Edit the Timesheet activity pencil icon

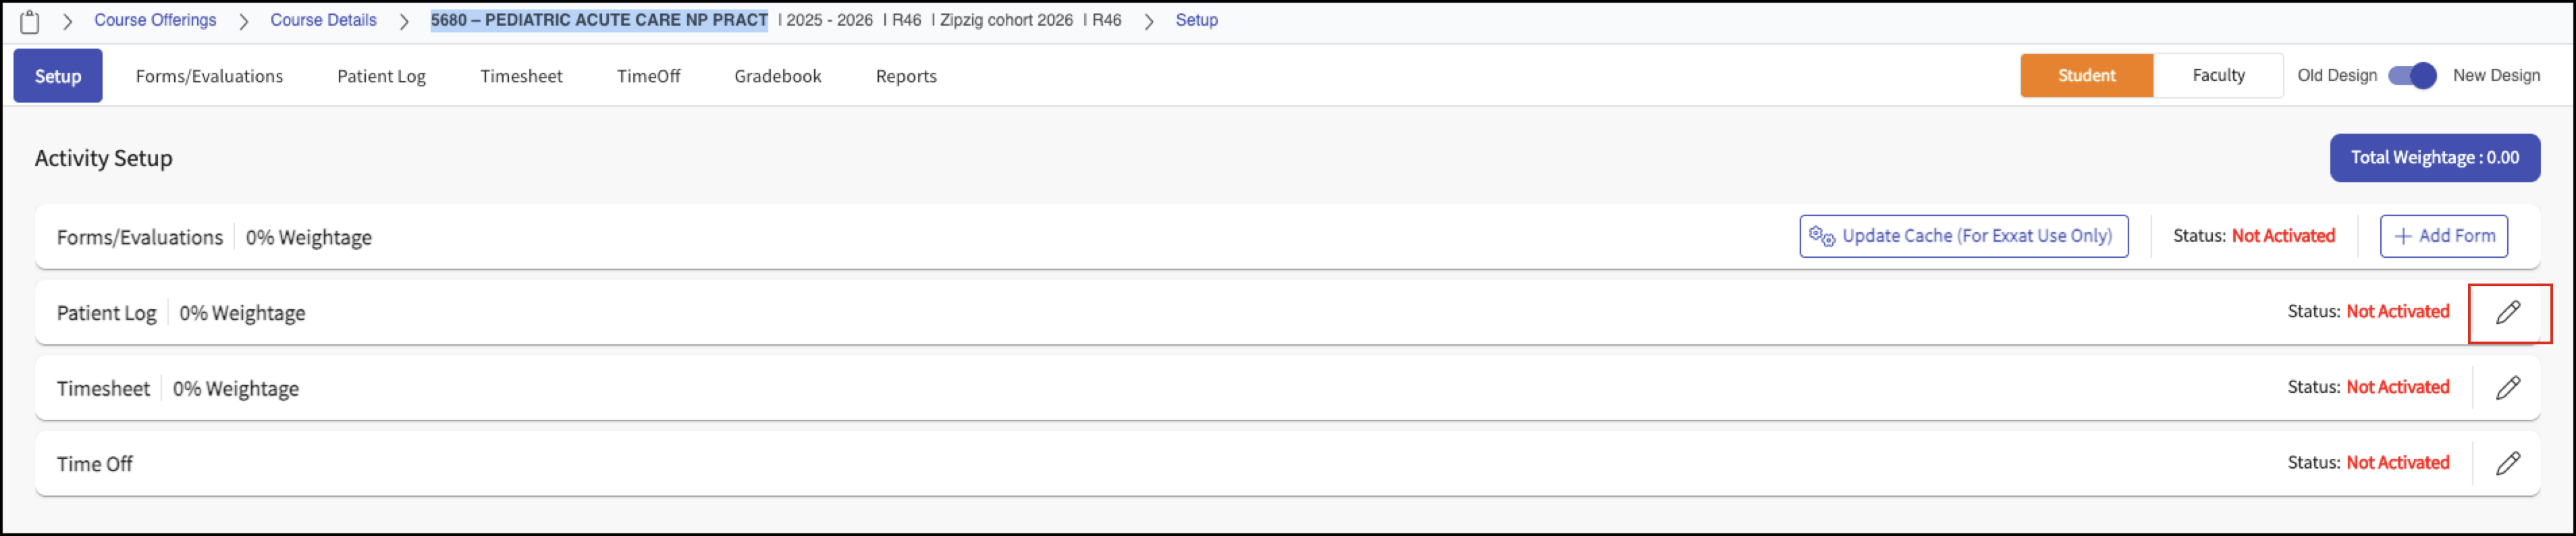2507,388
